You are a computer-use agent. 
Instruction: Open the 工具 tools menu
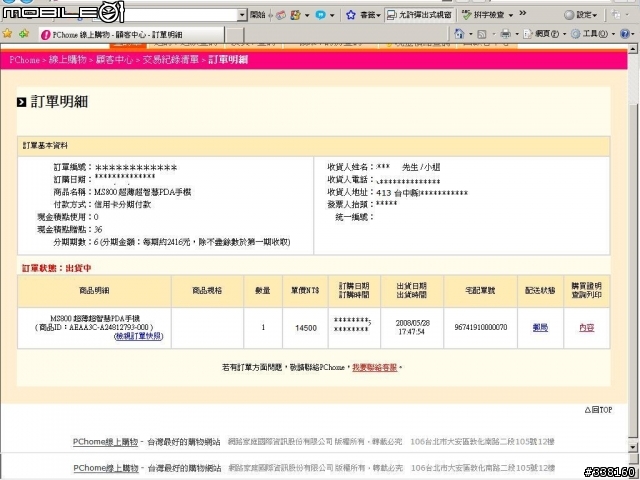point(593,34)
